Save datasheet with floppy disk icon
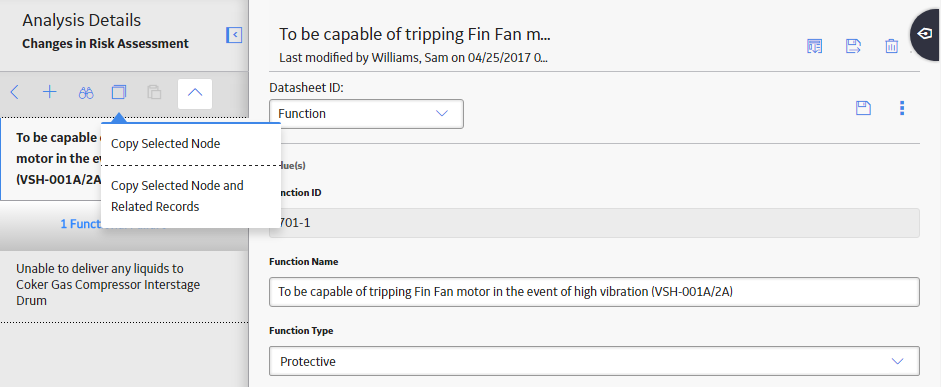This screenshot has width=941, height=387. 863,108
